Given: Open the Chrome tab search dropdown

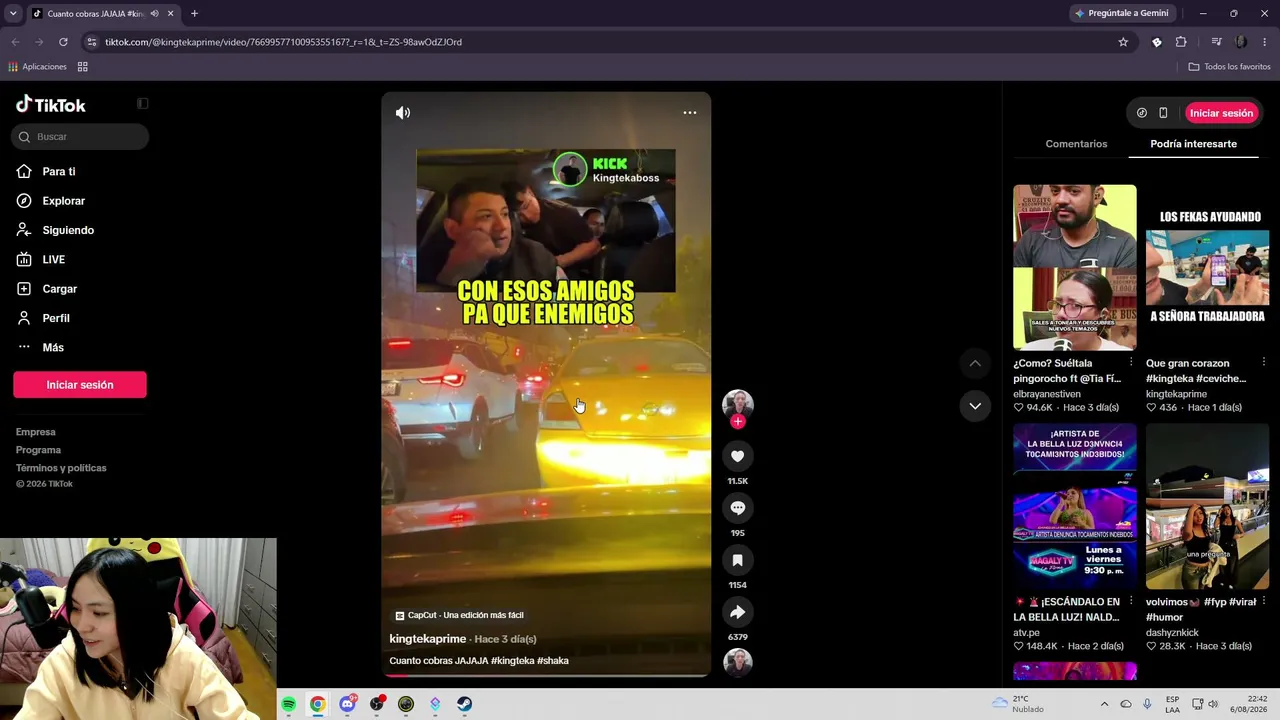Looking at the screenshot, I should (x=13, y=13).
